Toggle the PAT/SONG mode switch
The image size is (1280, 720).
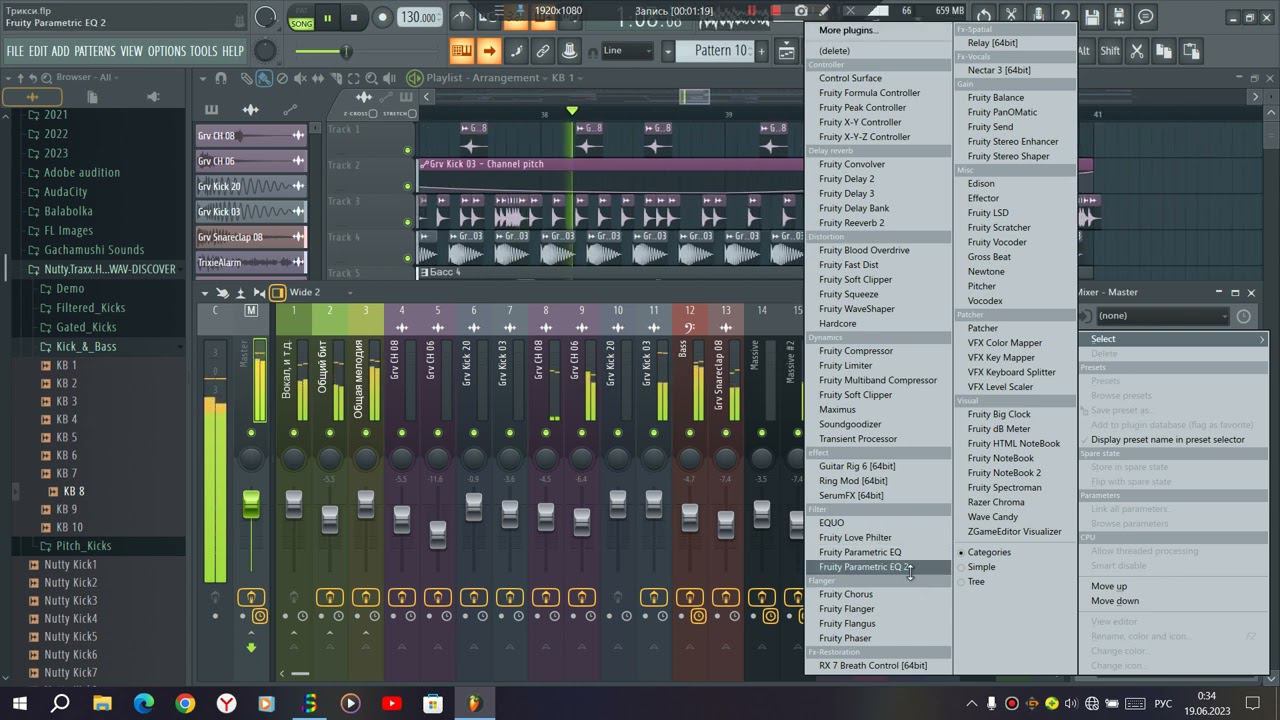coord(300,18)
